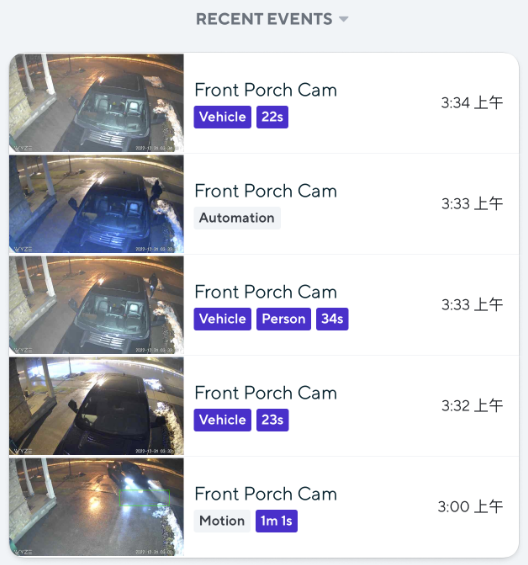Open the 3:32 vehicle event thumbnail
This screenshot has height=565, width=528.
(97, 406)
